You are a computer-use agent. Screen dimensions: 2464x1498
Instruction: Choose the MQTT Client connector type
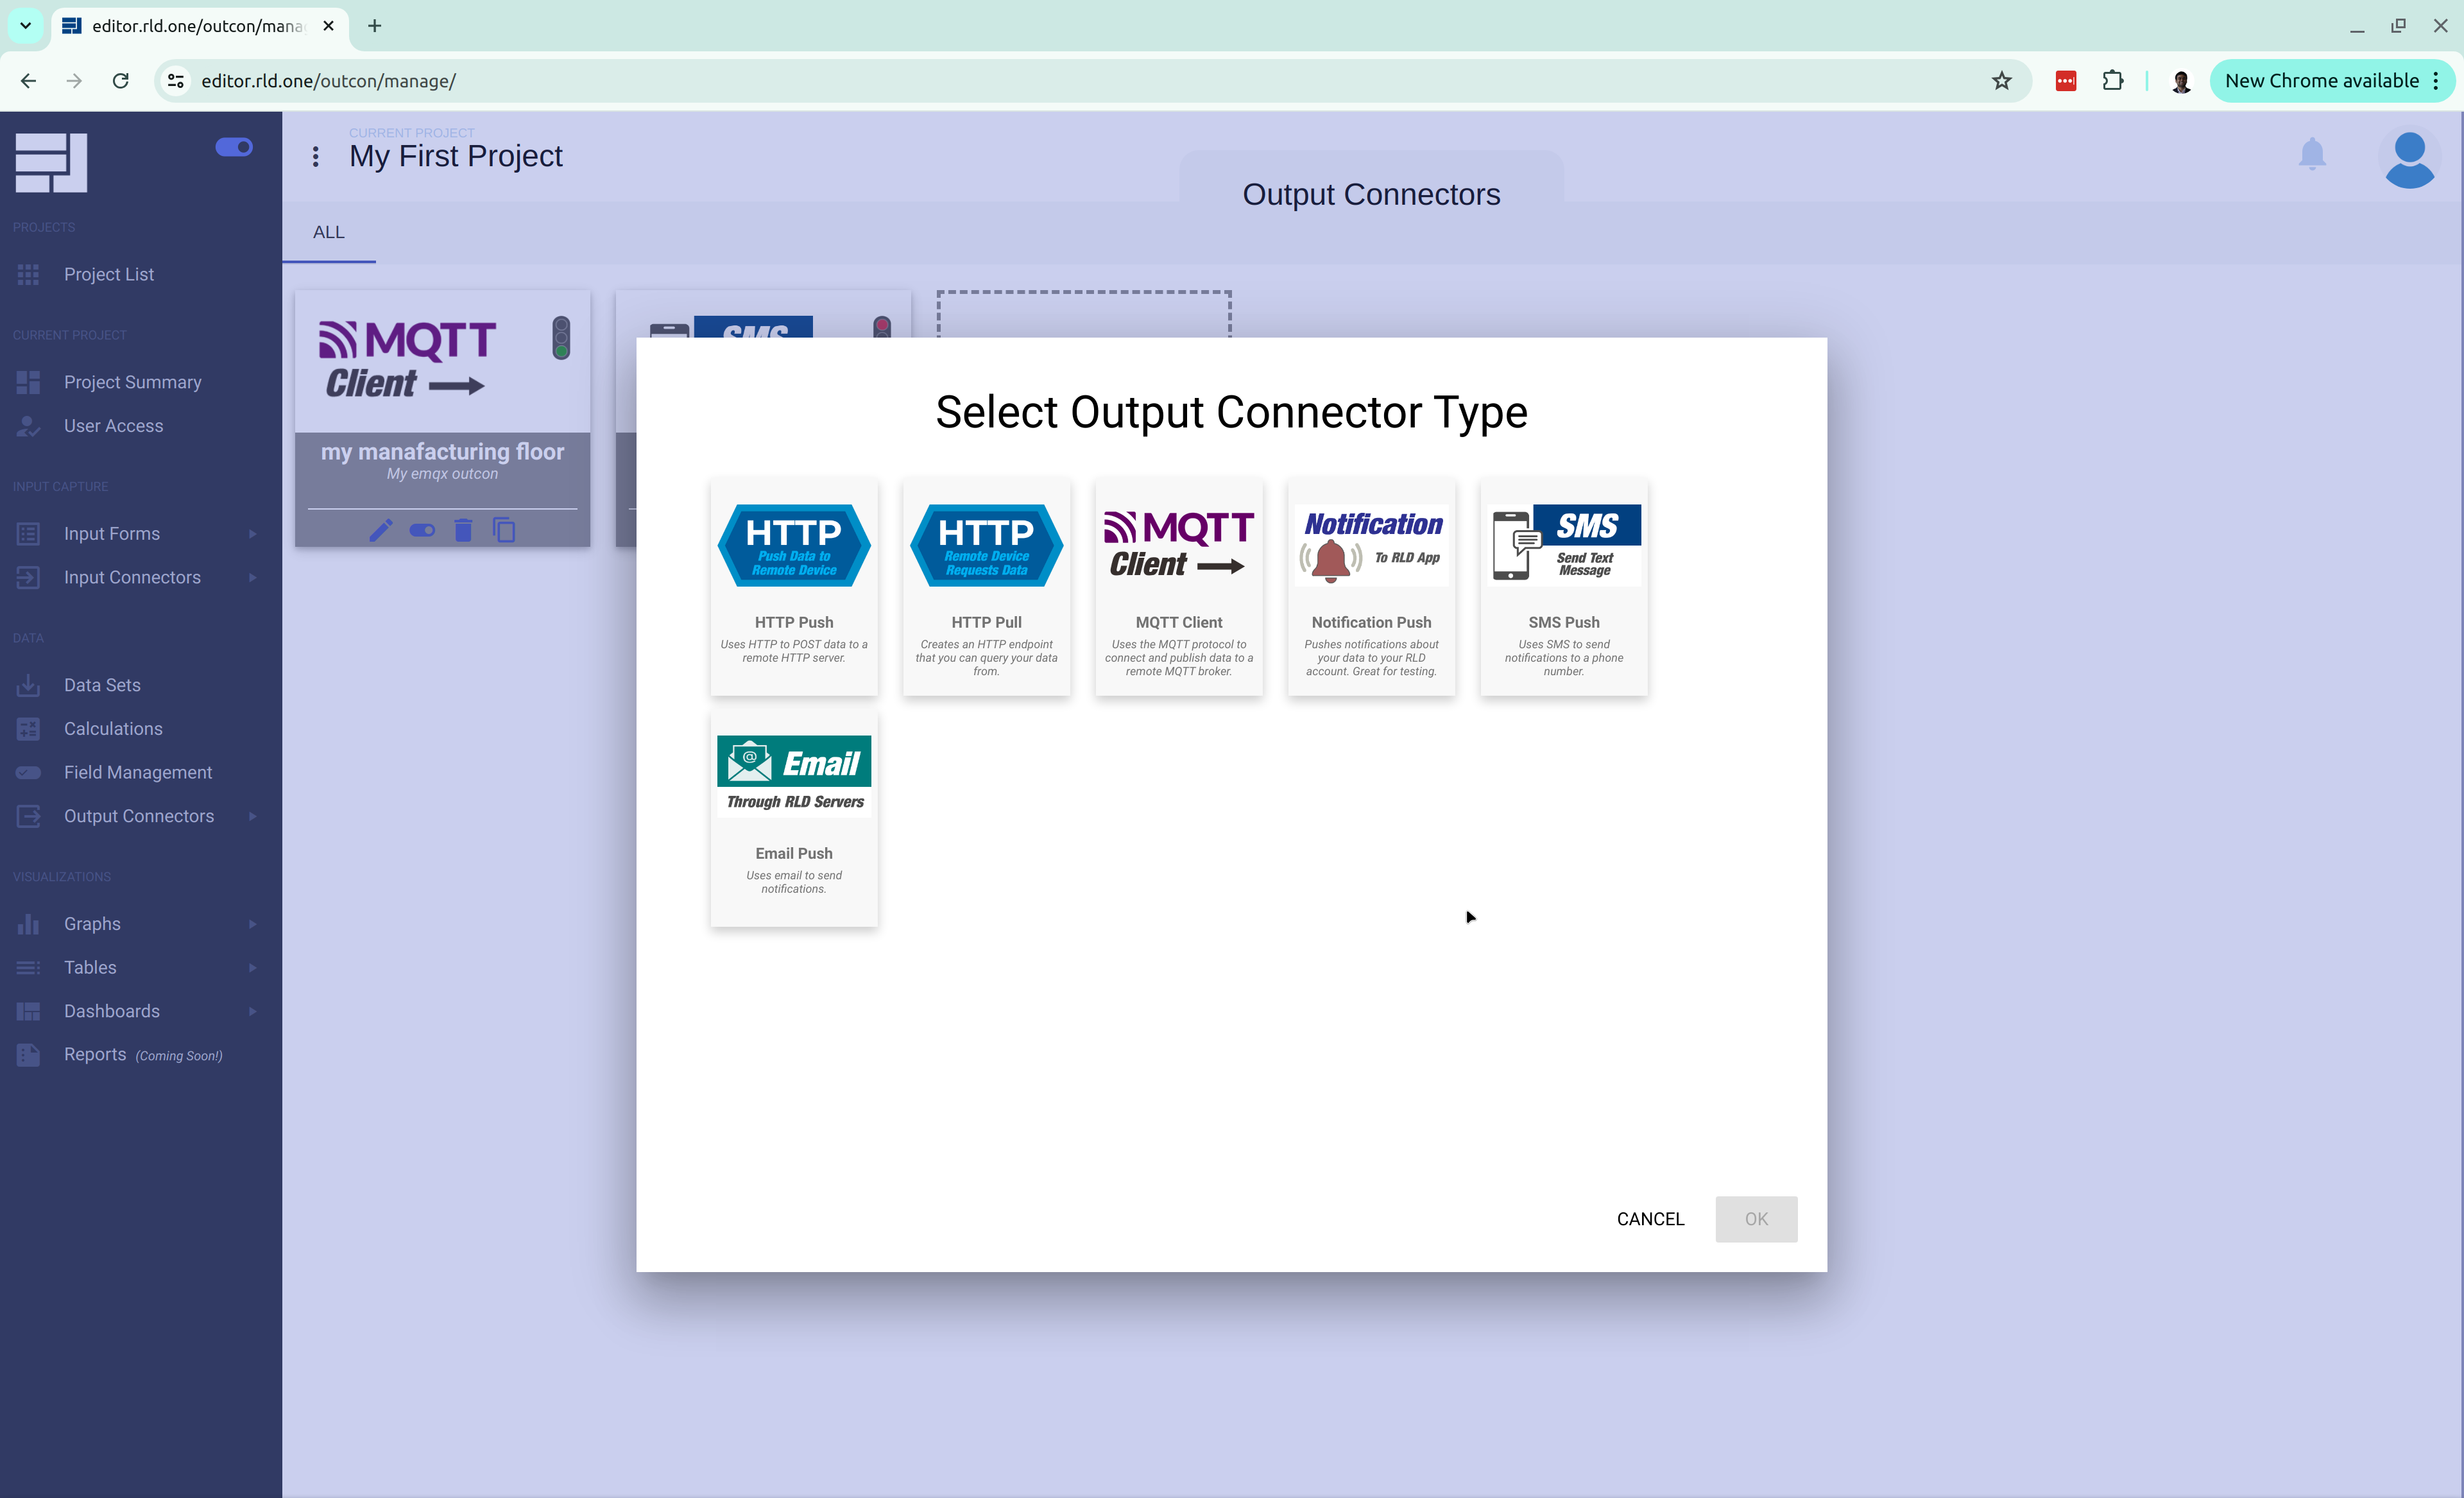tap(1179, 587)
